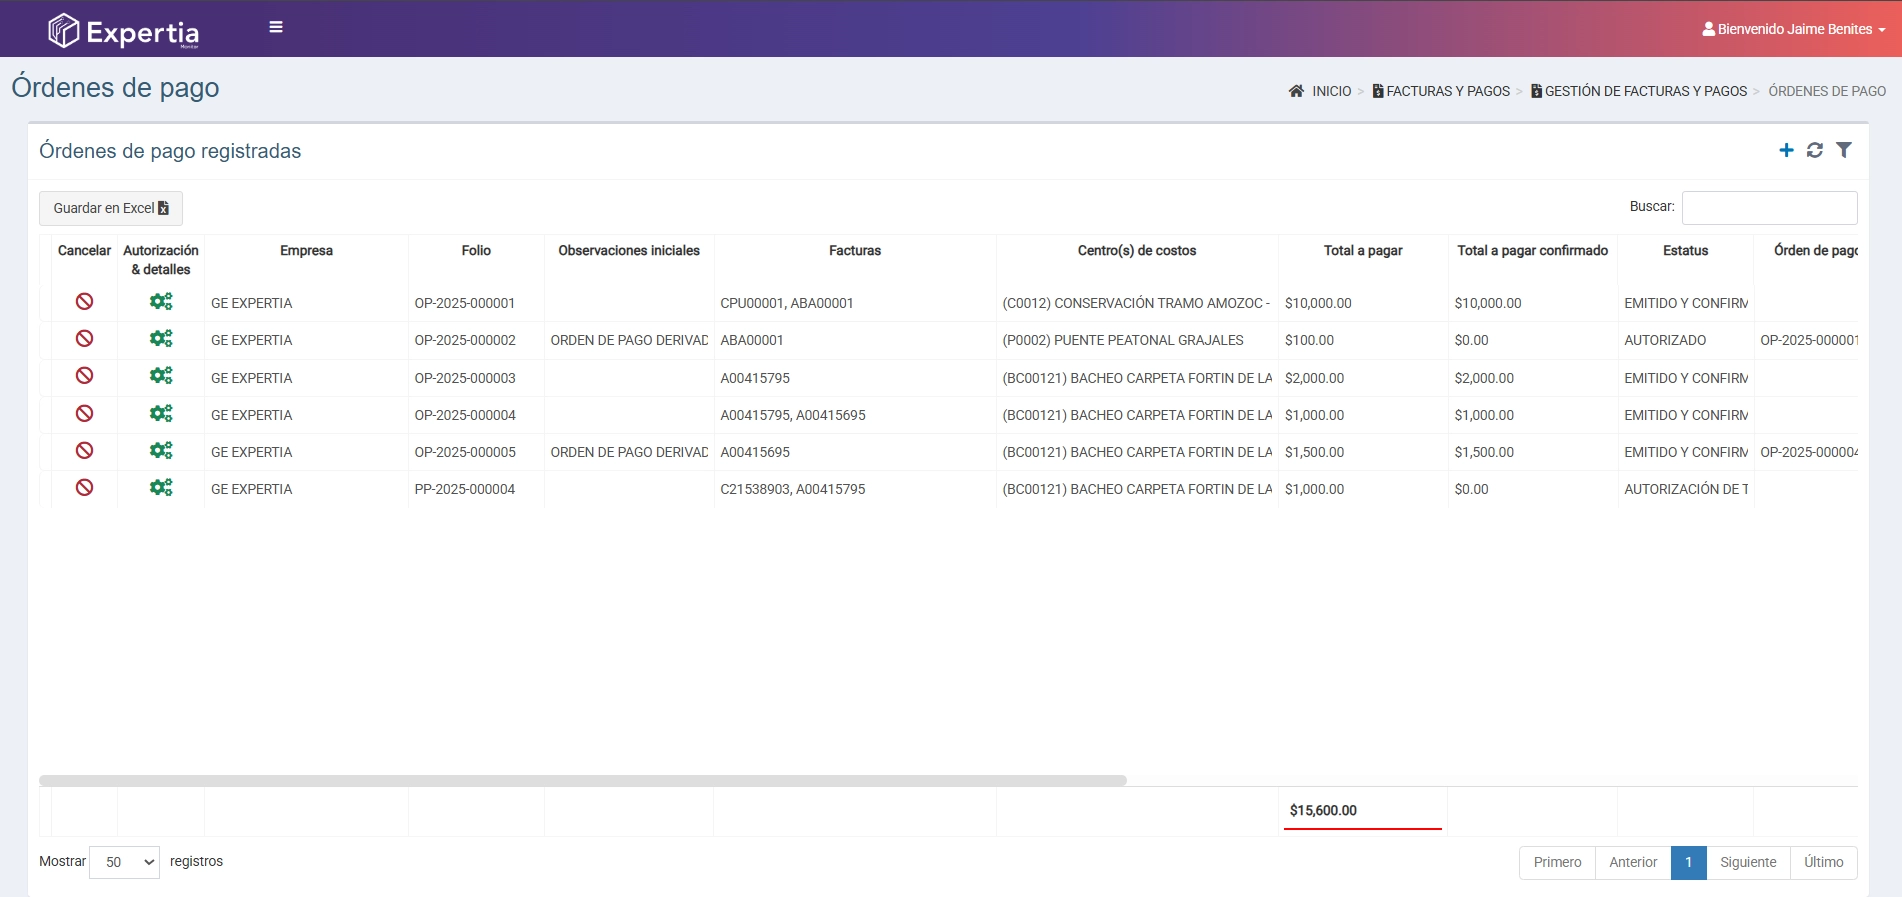Open authorization details for OP-2025-000004

click(161, 414)
